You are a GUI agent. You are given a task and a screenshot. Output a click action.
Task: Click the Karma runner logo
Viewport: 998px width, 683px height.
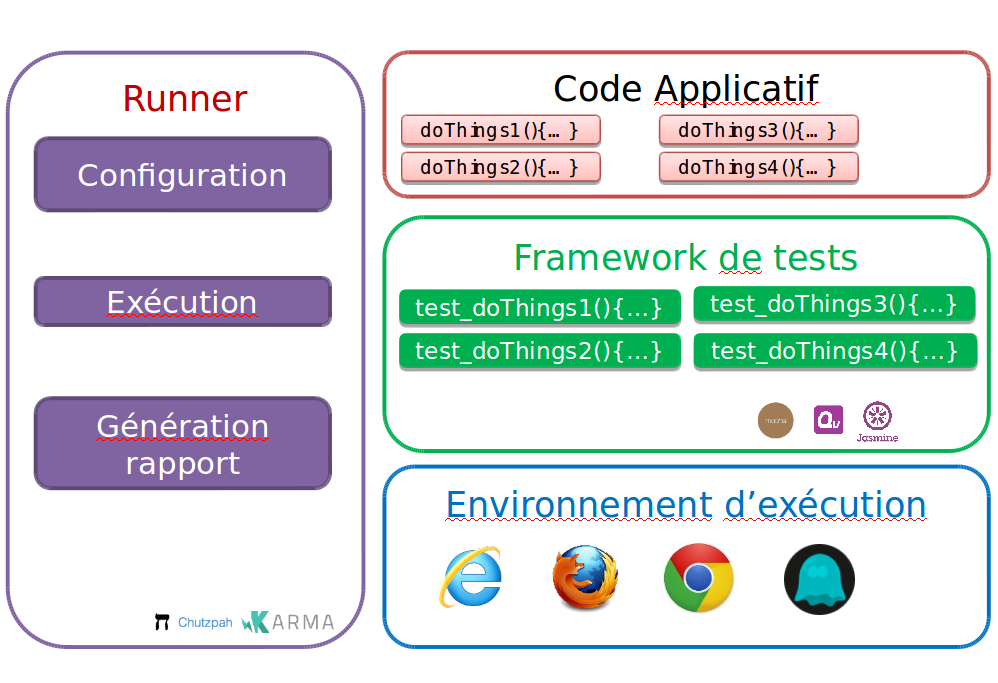pyautogui.click(x=288, y=622)
